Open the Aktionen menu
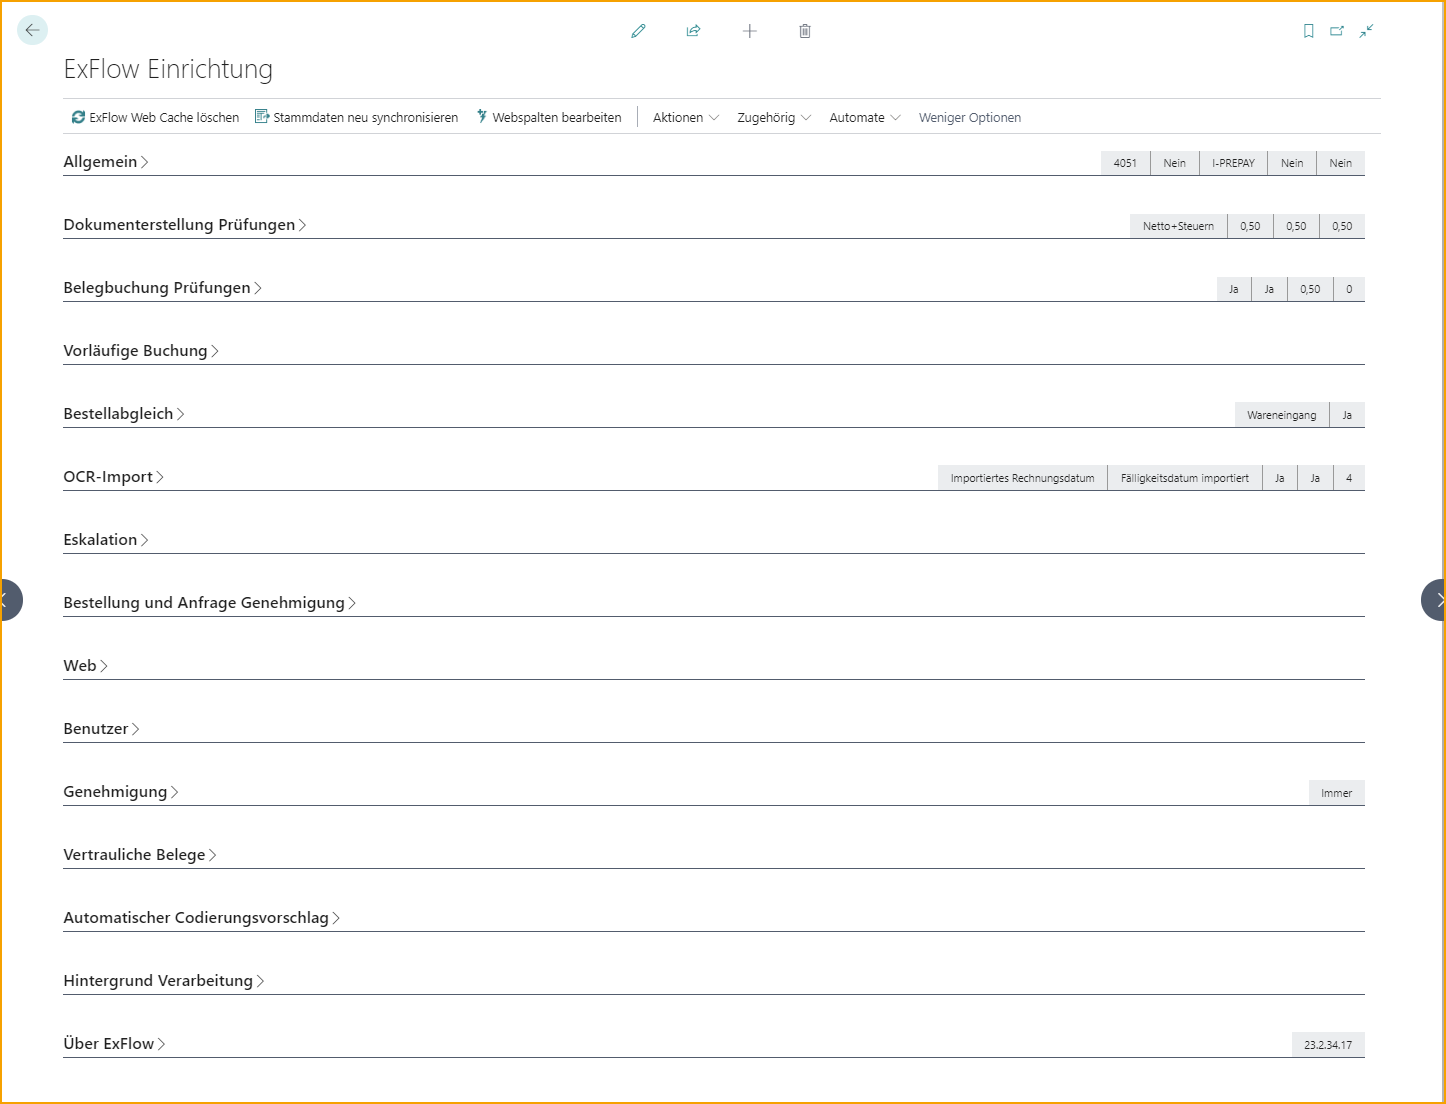The width and height of the screenshot is (1446, 1104). pyautogui.click(x=686, y=117)
